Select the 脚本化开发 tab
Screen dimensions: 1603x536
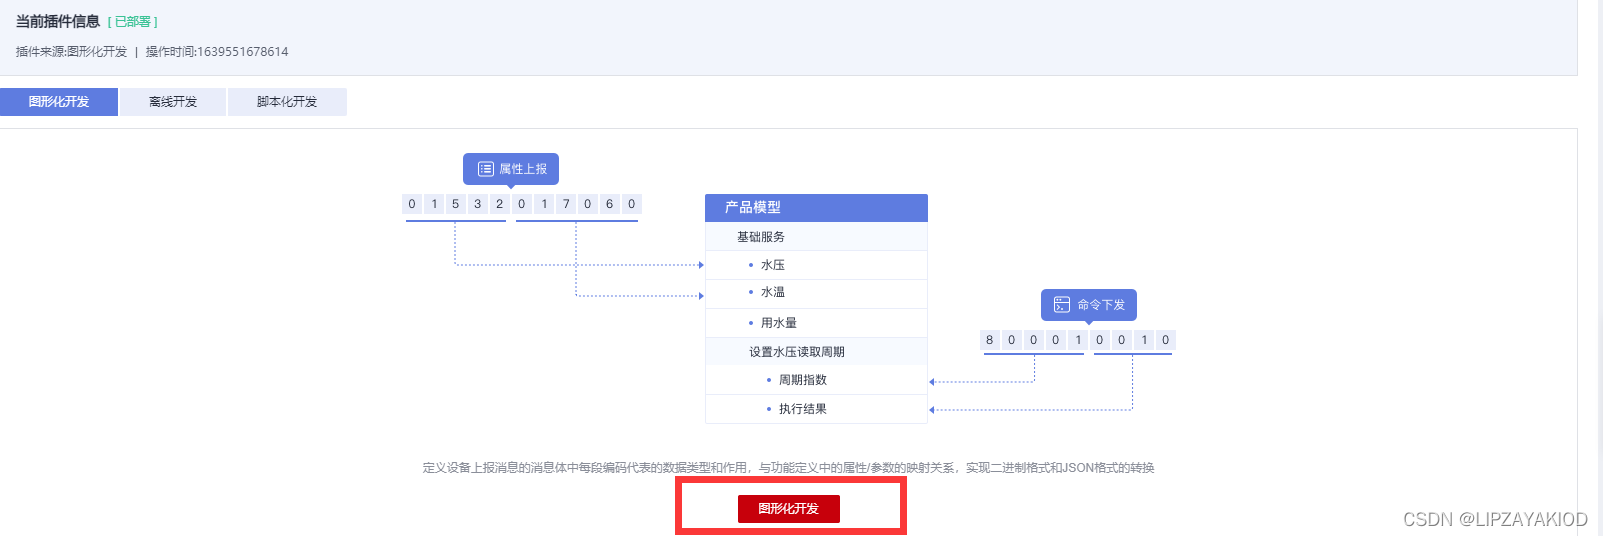click(287, 102)
